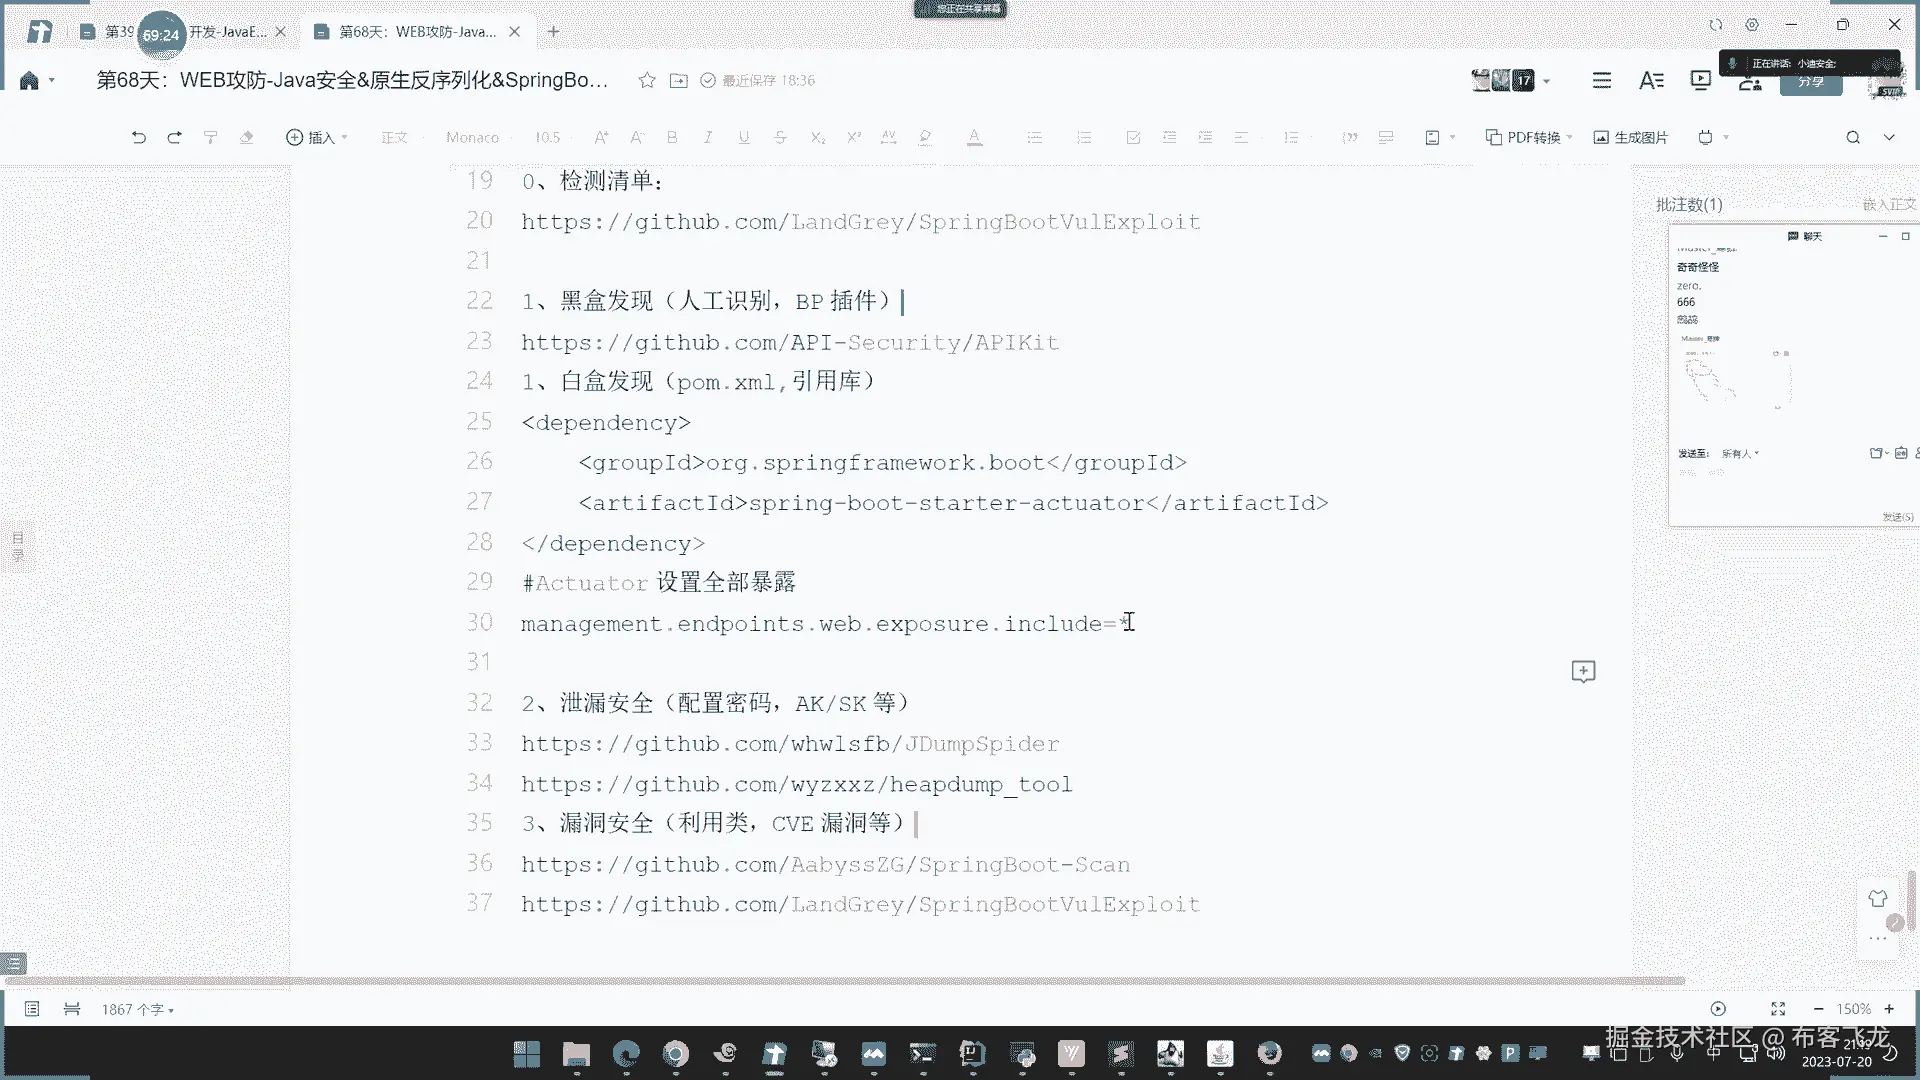Viewport: 1920px width, 1080px height.
Task: Click the format painter icon
Action: pos(210,137)
